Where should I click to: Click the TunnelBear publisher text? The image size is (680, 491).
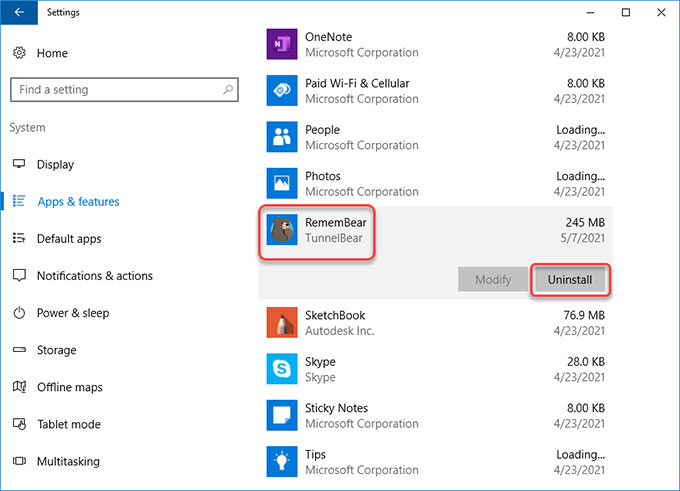coord(333,238)
